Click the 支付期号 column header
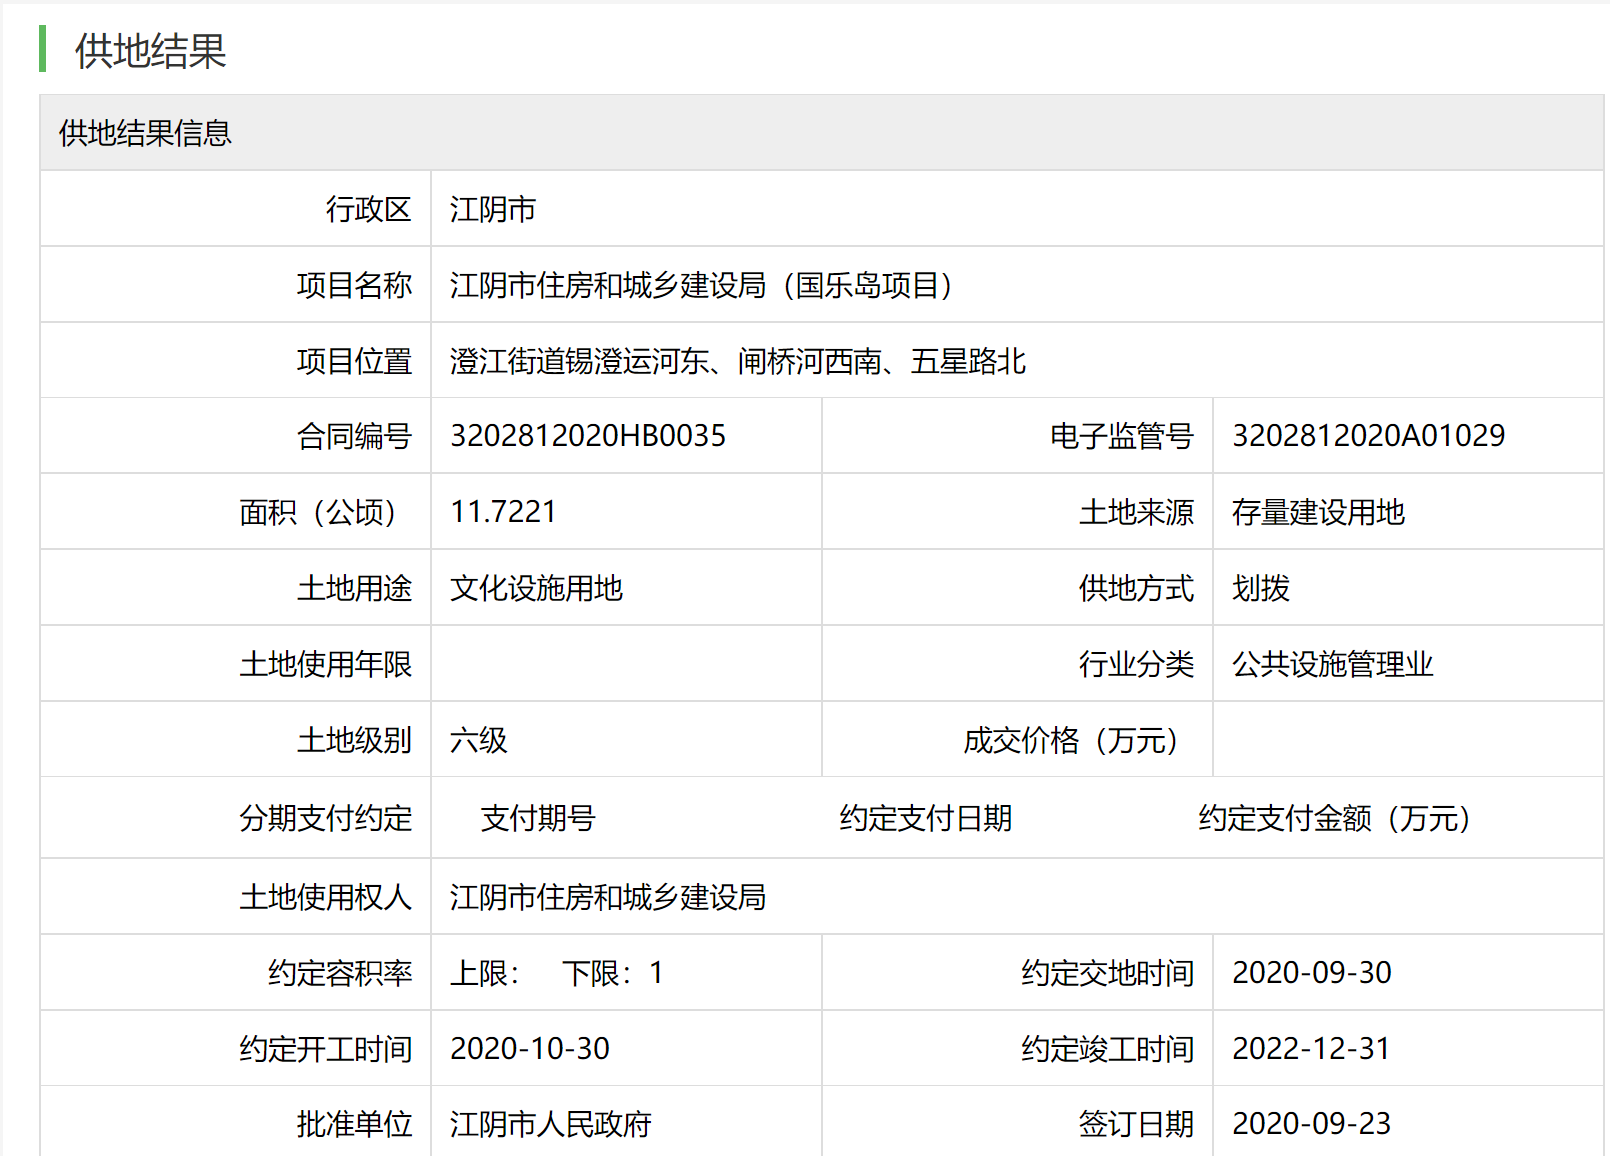Image resolution: width=1610 pixels, height=1156 pixels. (x=538, y=818)
